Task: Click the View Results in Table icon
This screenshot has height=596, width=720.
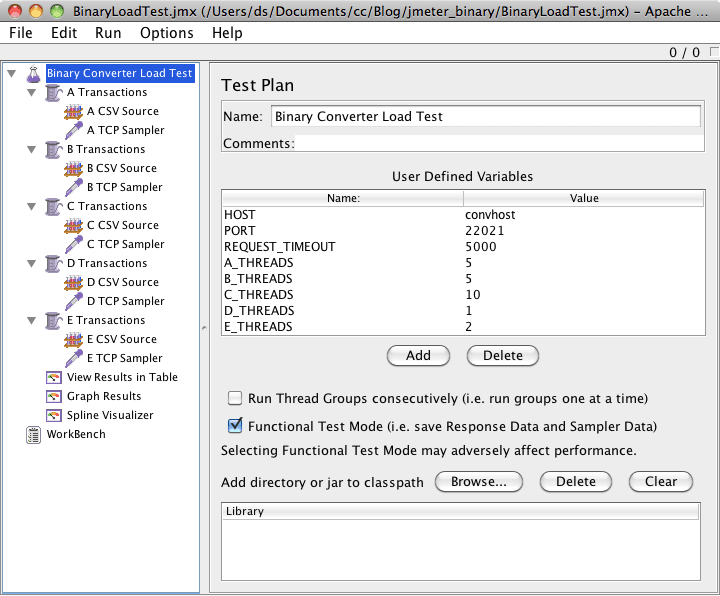Action: pyautogui.click(x=54, y=377)
